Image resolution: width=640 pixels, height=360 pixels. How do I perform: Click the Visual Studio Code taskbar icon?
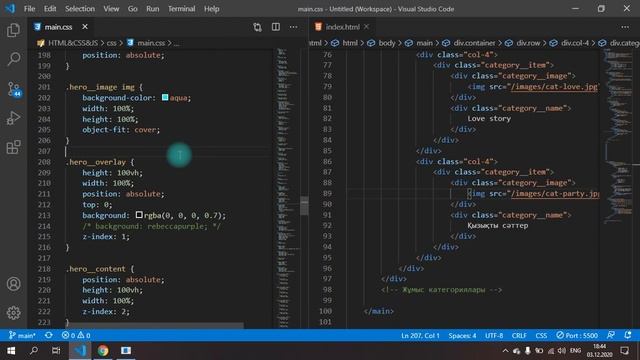coord(80,351)
